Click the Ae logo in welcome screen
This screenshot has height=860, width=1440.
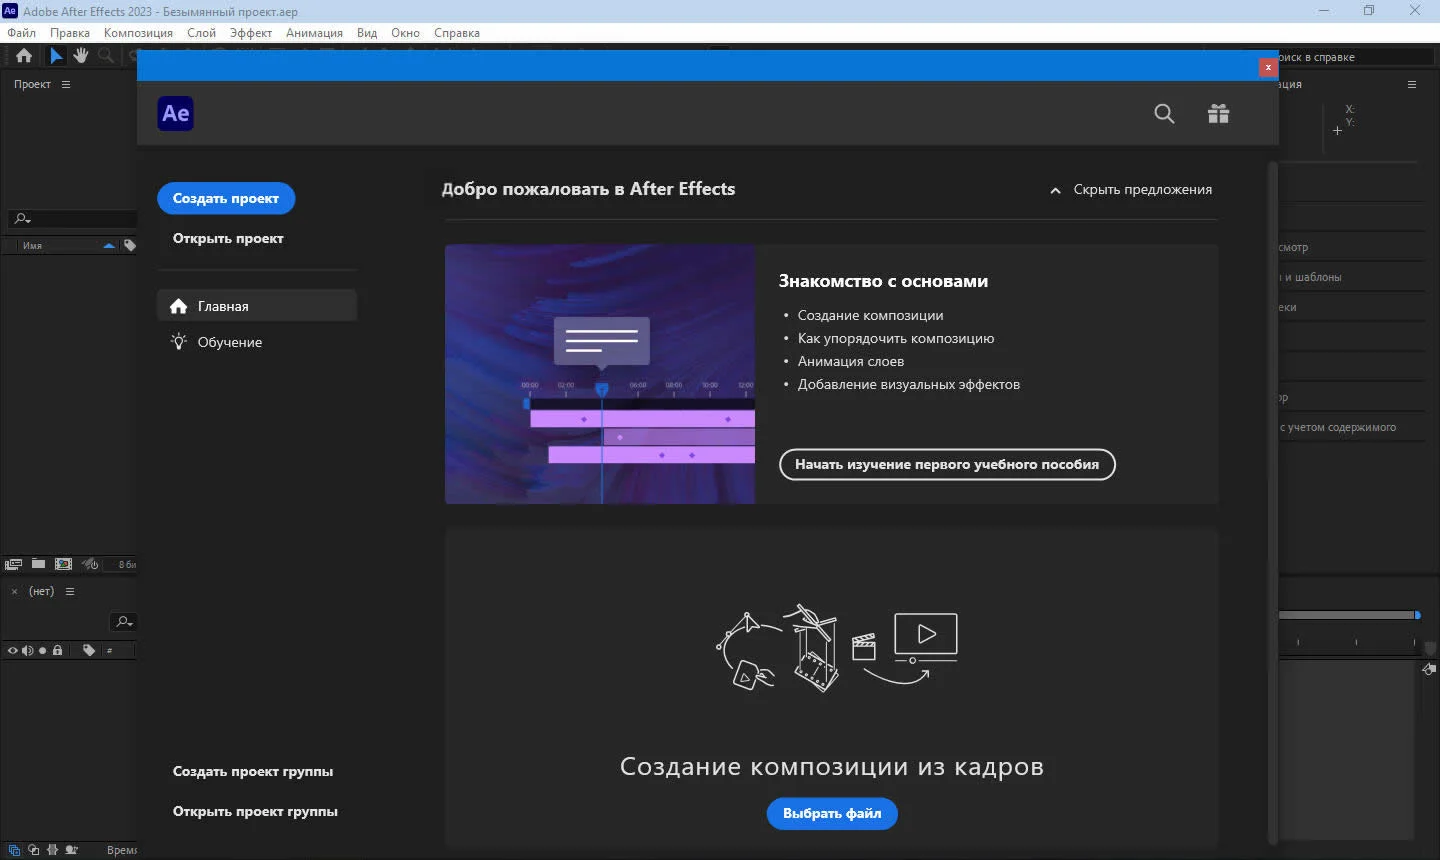[x=176, y=113]
